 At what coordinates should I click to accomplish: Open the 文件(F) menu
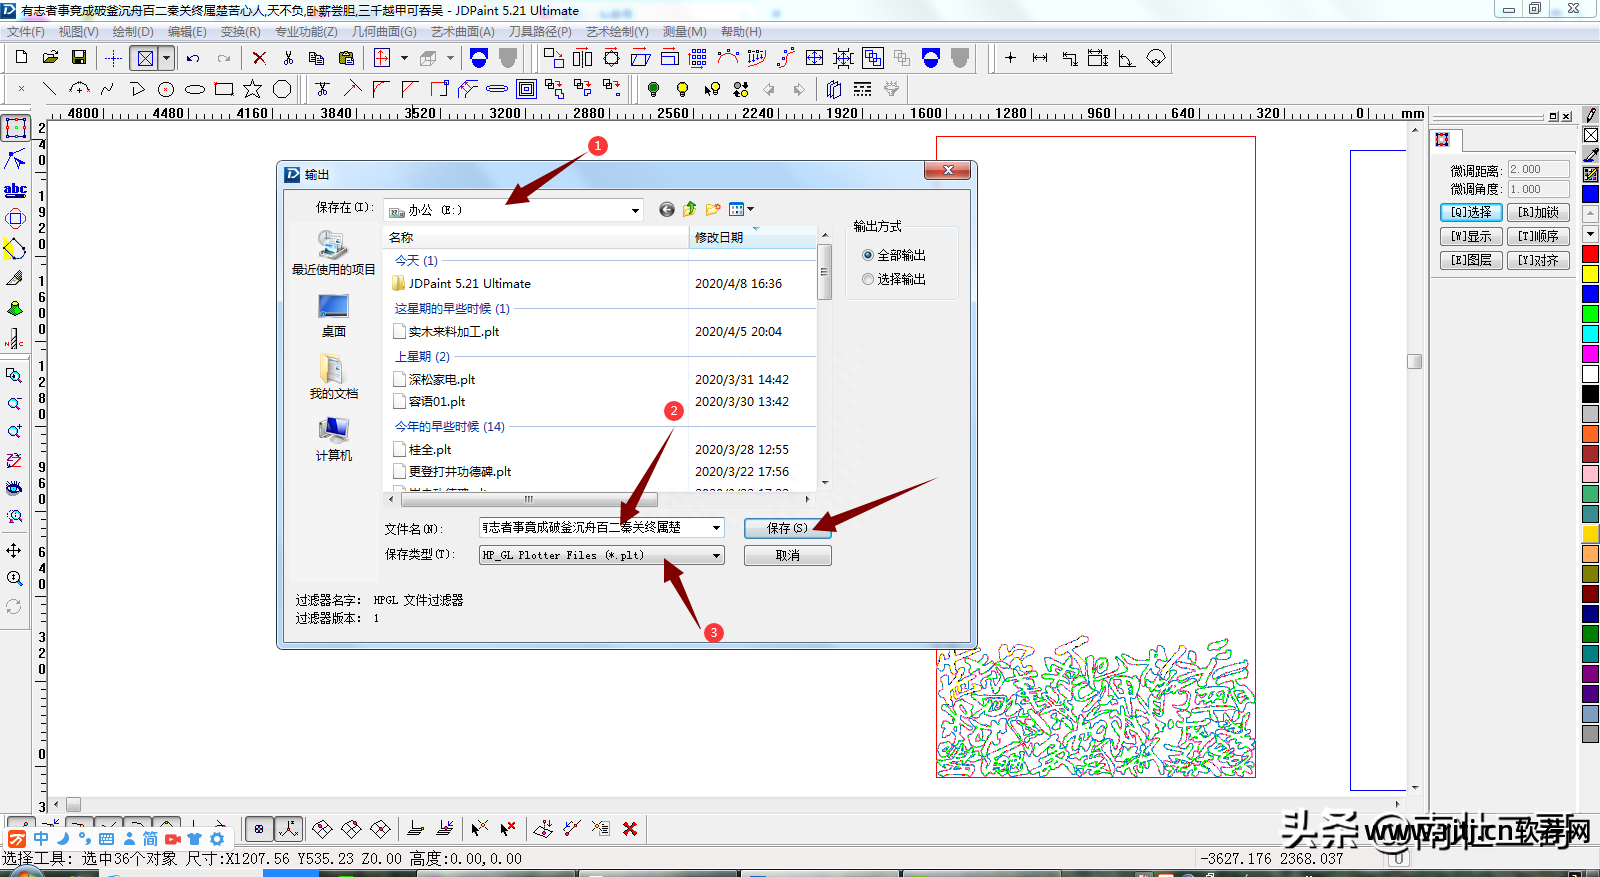coord(25,32)
